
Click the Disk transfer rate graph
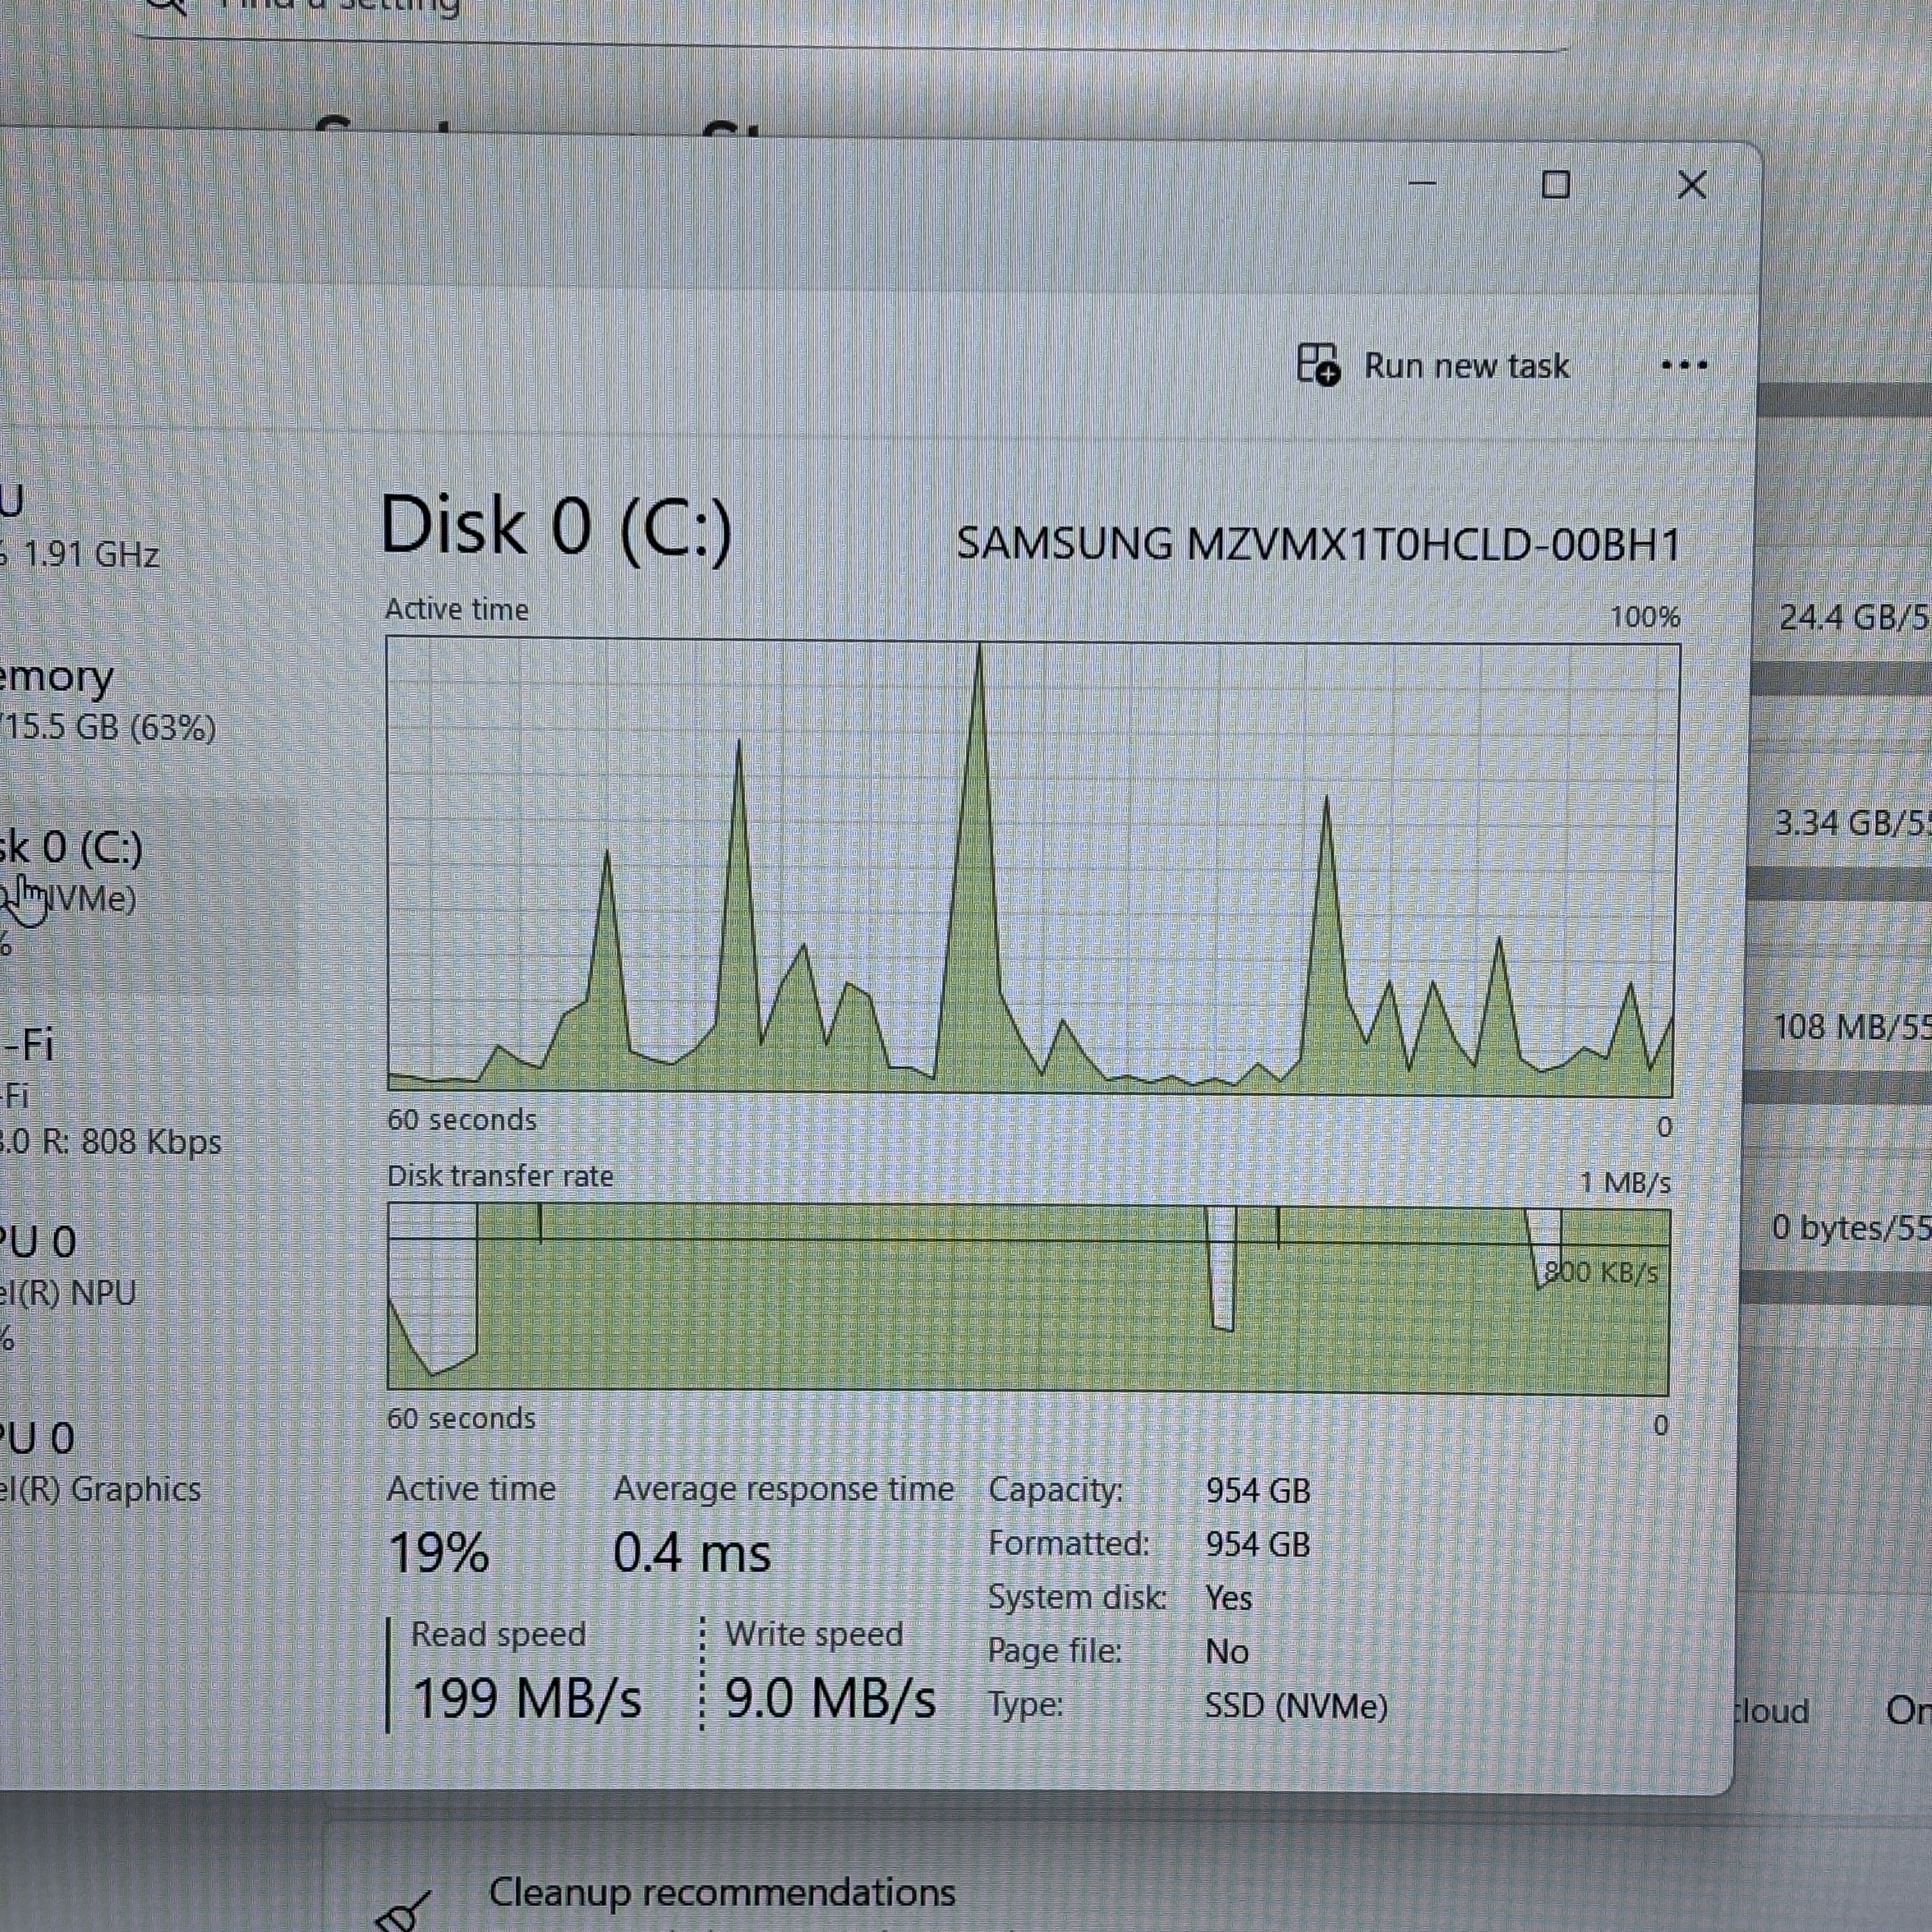[x=1028, y=1299]
